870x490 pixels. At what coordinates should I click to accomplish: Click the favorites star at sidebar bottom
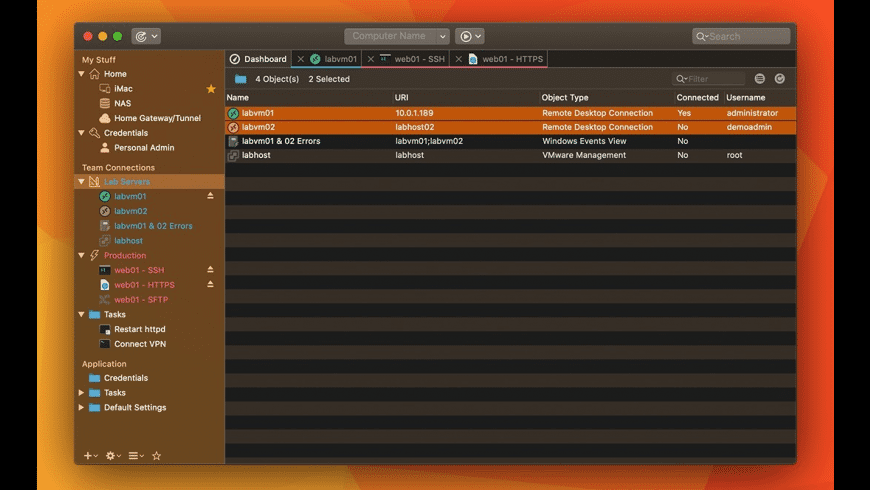pyautogui.click(x=156, y=456)
